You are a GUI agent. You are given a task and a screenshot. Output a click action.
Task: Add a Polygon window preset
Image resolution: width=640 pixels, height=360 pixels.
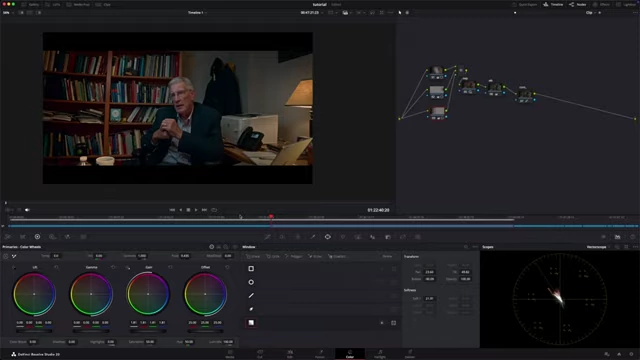(x=294, y=256)
